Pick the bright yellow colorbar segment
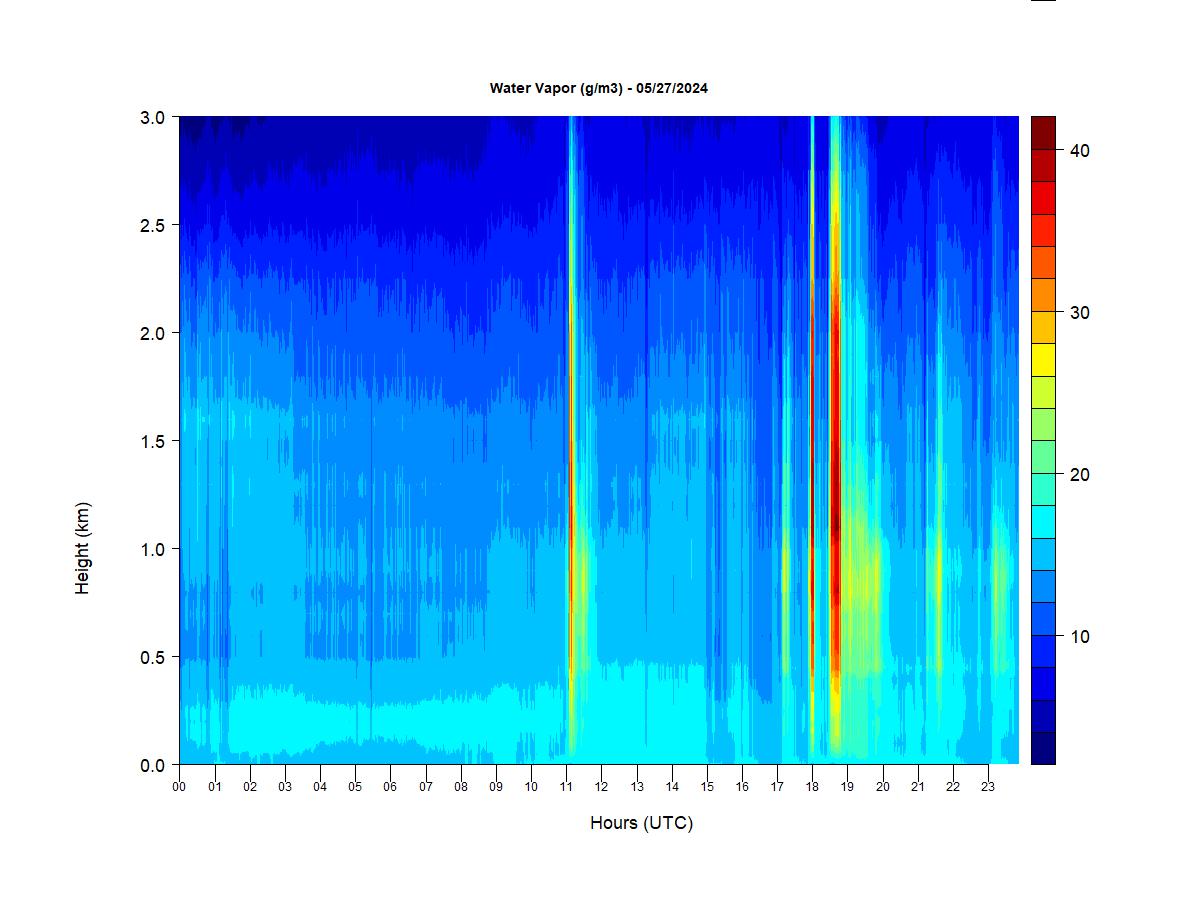This screenshot has height=900, width=1200. (1043, 360)
